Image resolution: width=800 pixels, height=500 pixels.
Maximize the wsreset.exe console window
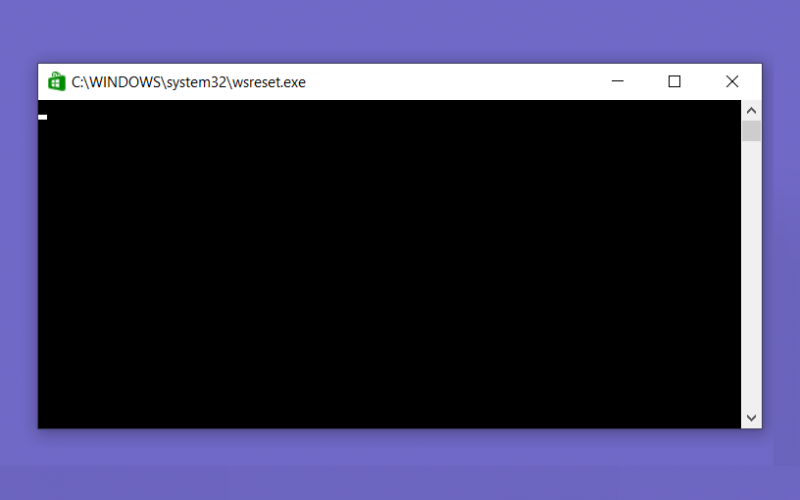[674, 82]
